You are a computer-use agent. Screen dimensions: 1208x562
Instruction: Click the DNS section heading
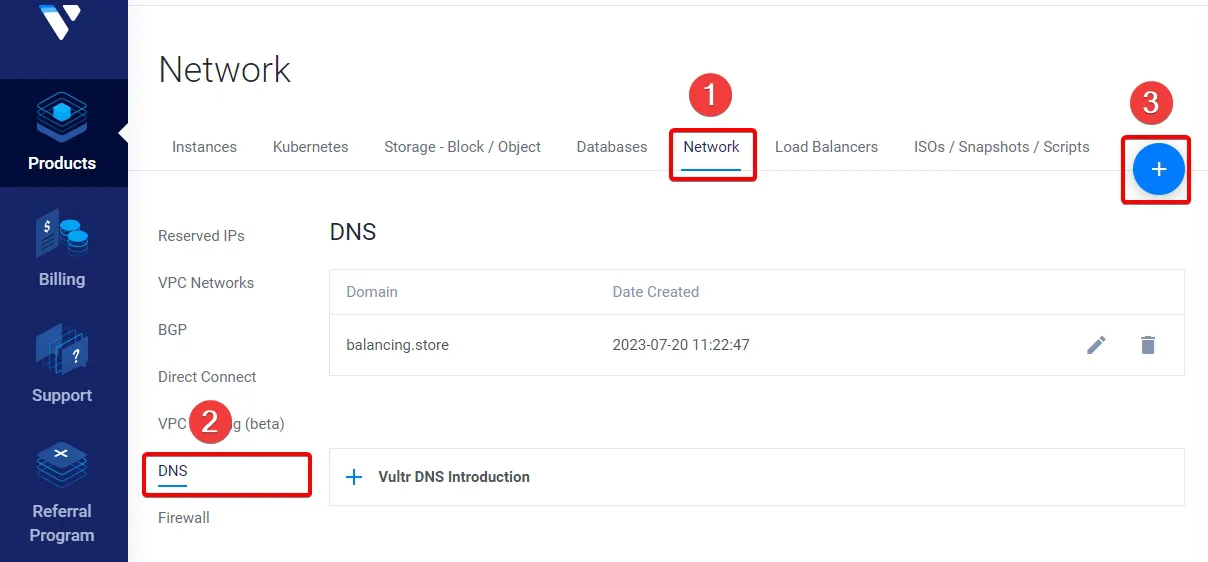click(x=353, y=232)
